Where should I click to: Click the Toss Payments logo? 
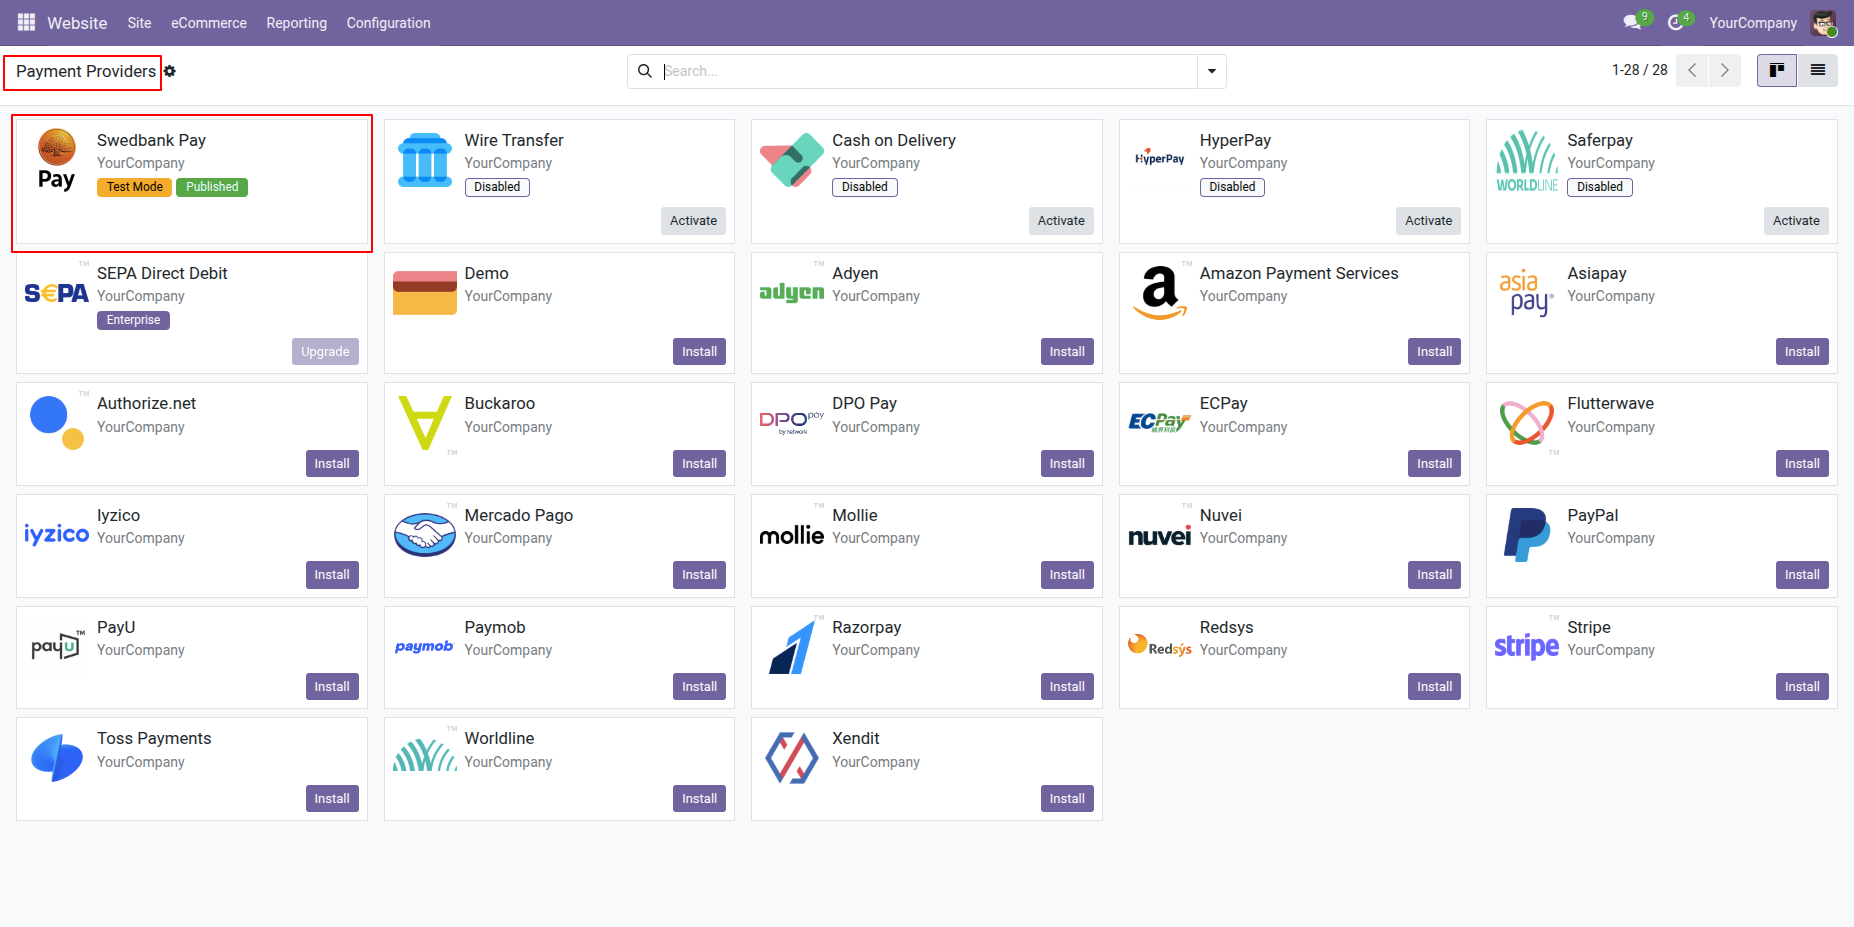[x=57, y=758]
